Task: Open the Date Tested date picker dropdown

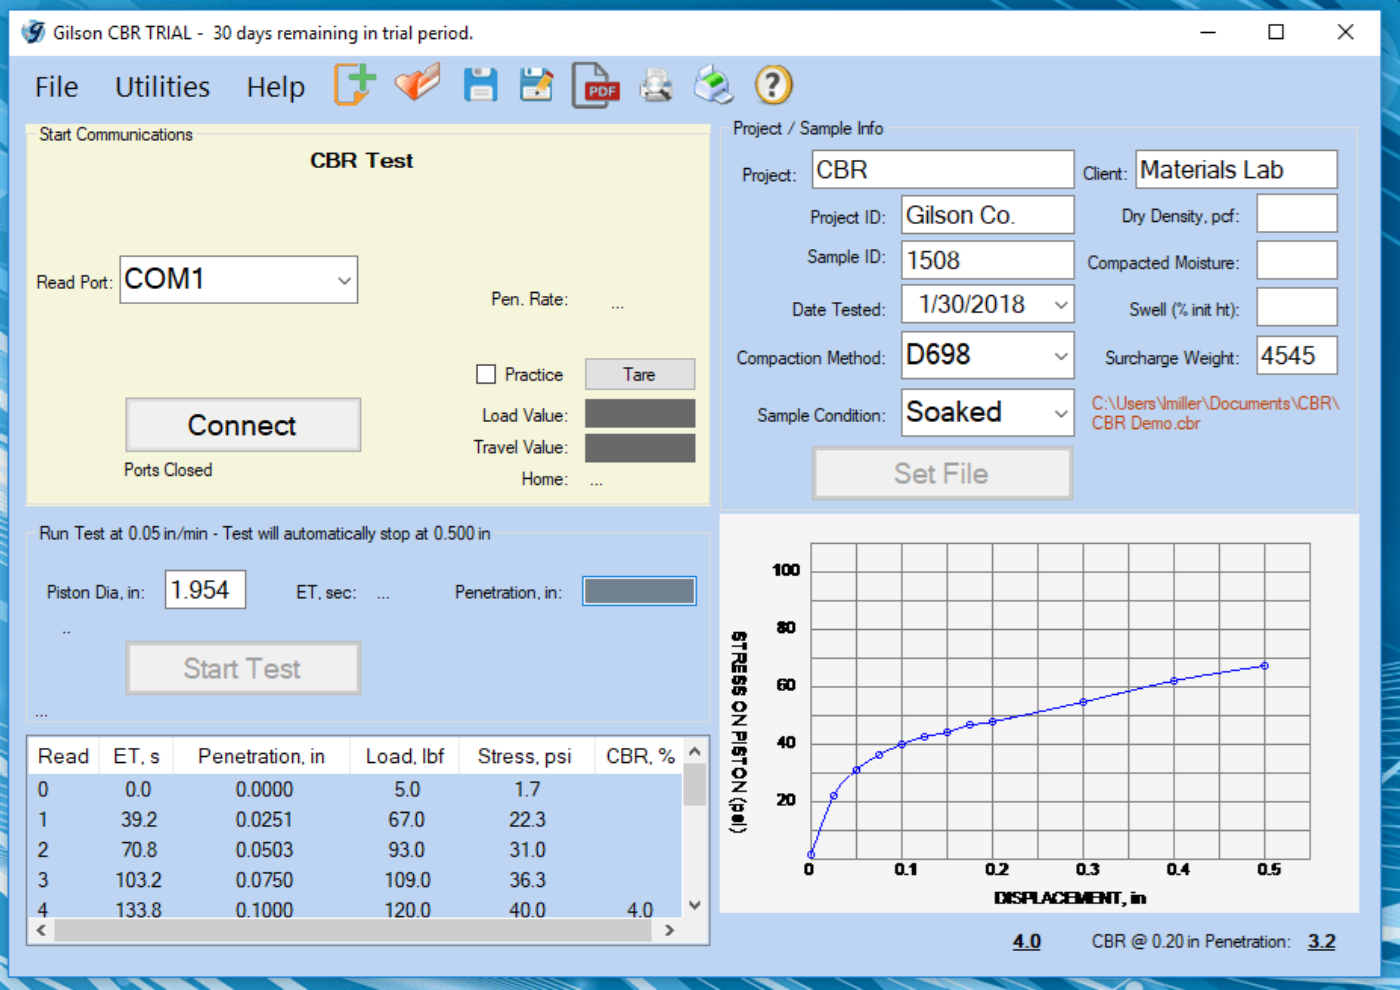Action: [x=1061, y=305]
